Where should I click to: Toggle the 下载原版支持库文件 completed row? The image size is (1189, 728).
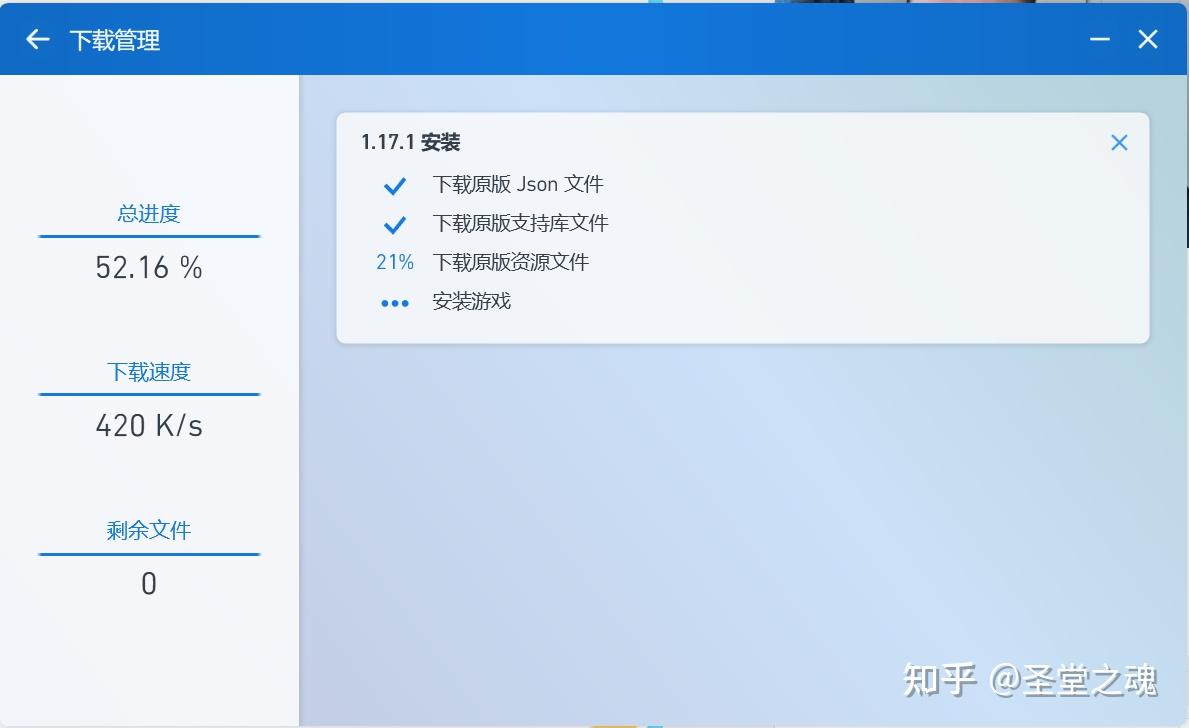[x=521, y=224]
